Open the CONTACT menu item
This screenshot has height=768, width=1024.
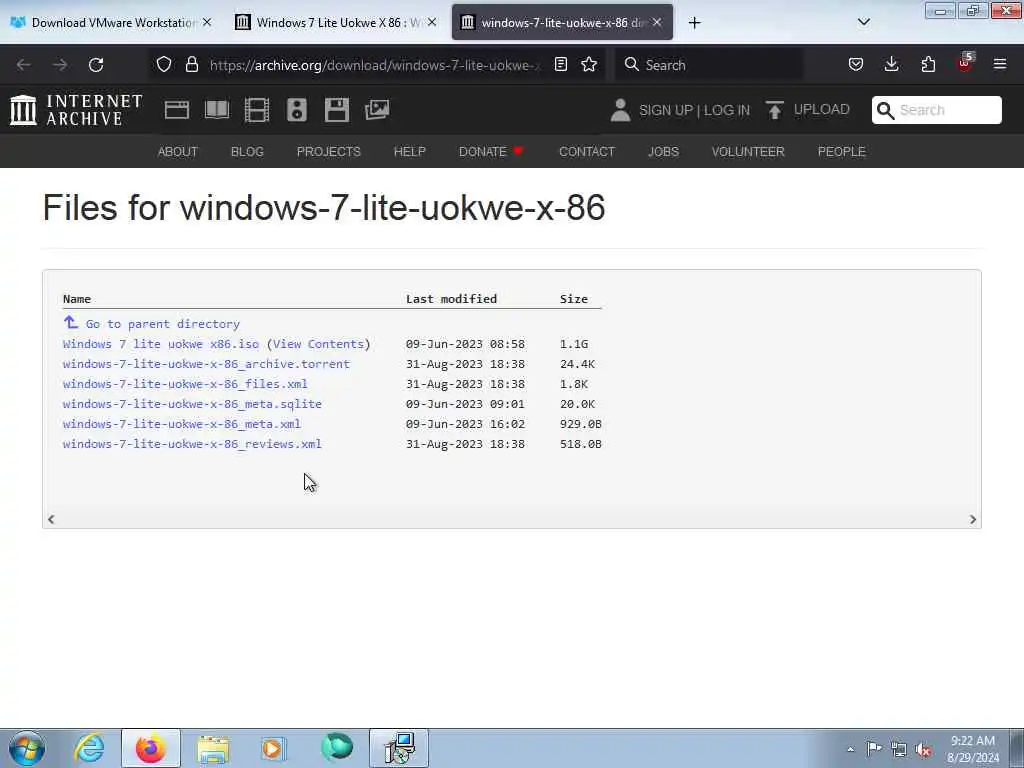tap(587, 152)
